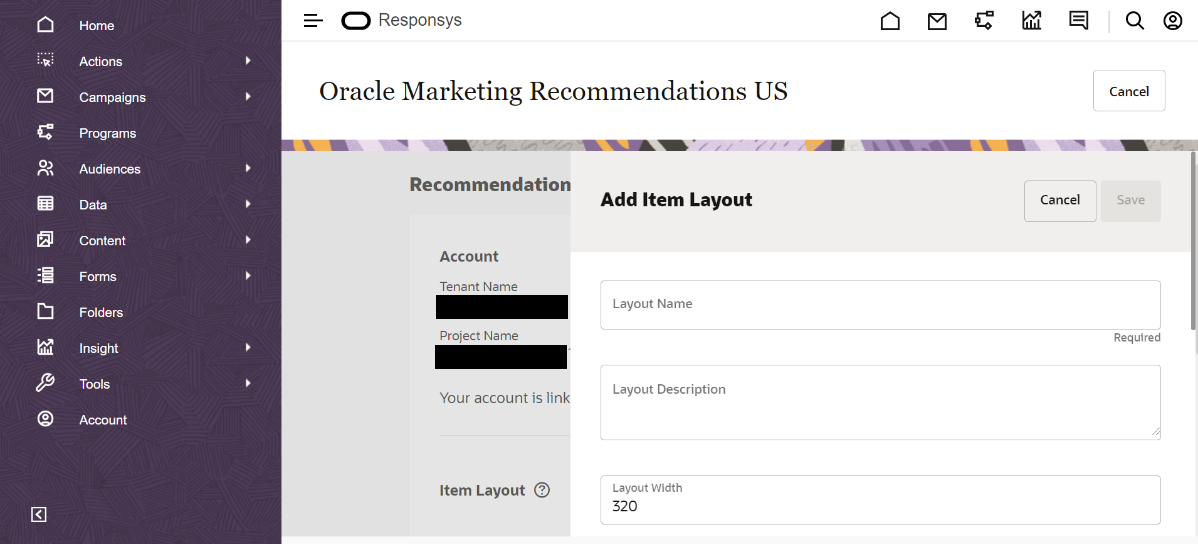Viewport: 1198px width, 544px height.
Task: Click the Programs icon in top bar
Action: pos(984,21)
